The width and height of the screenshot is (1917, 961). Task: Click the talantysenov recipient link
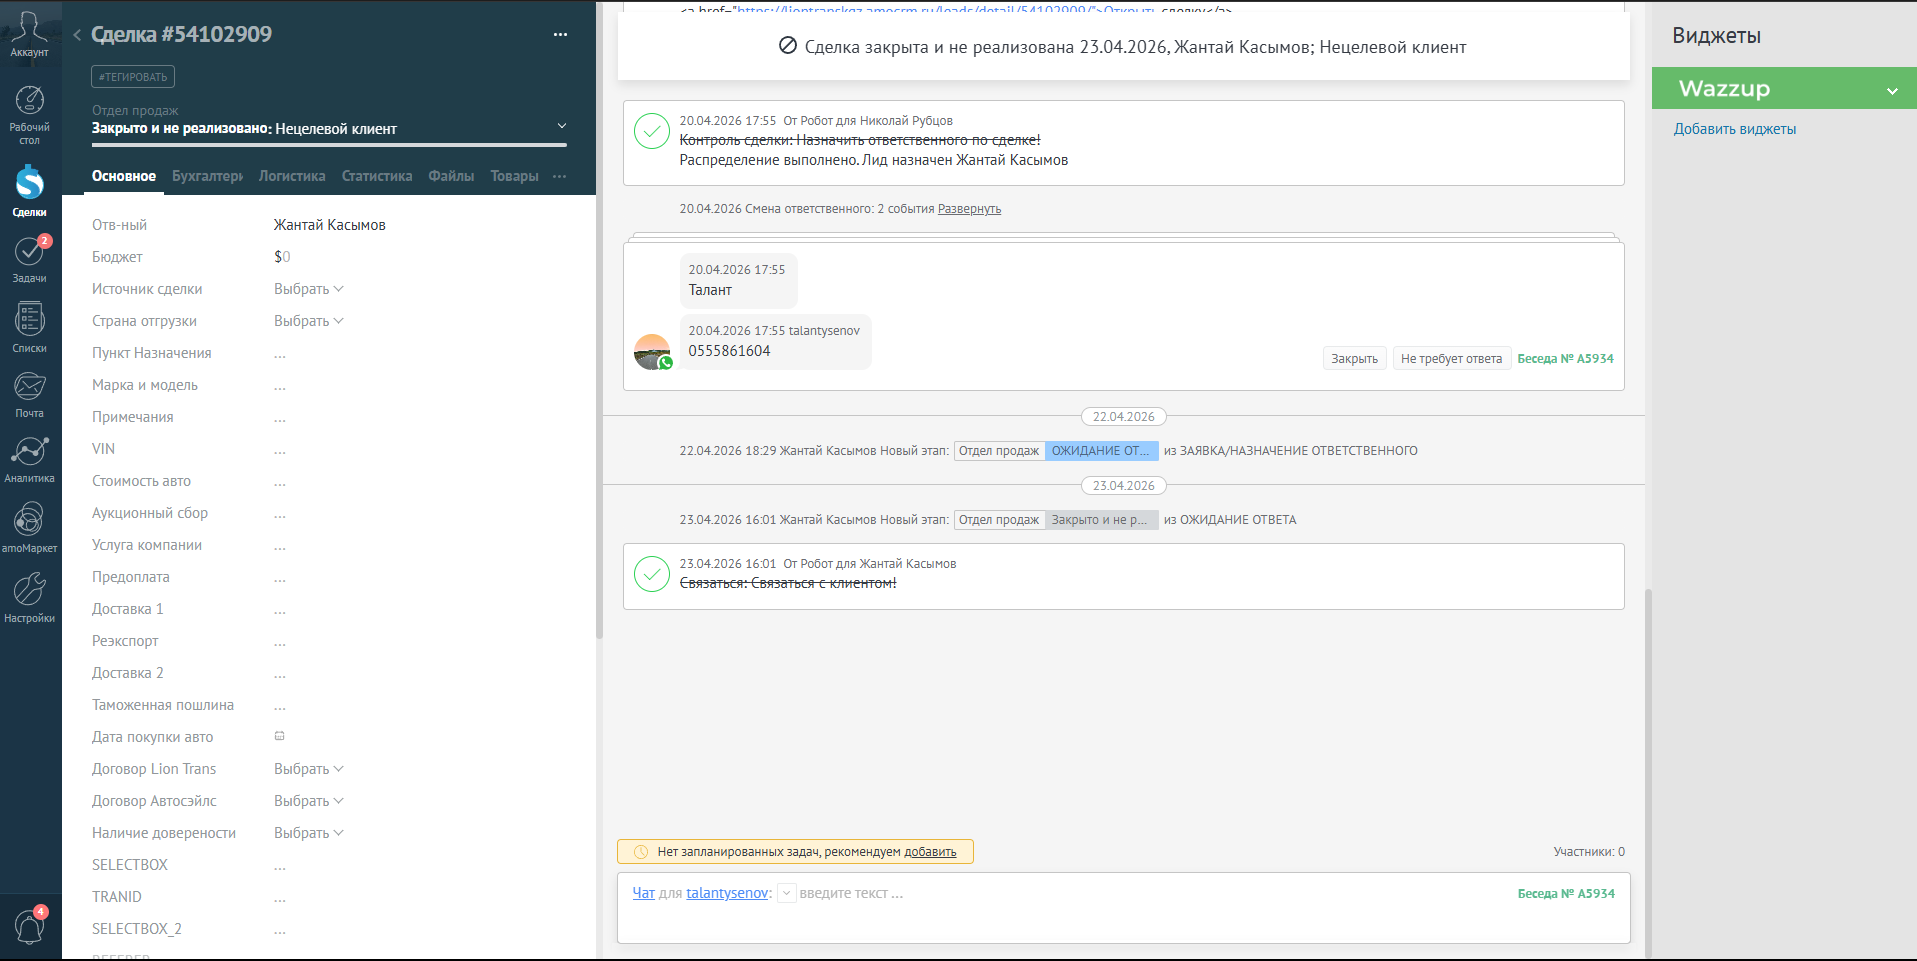(727, 893)
